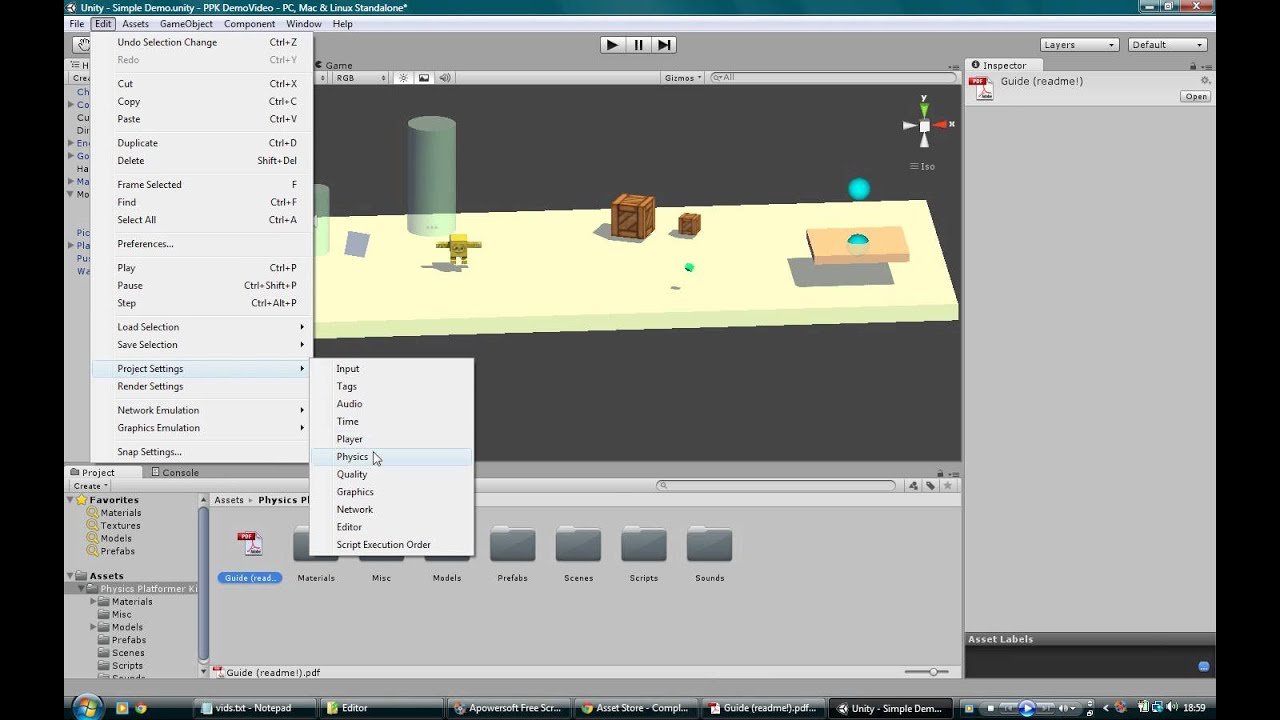Open the Sounds folder icon
The height and width of the screenshot is (720, 1280).
710,545
